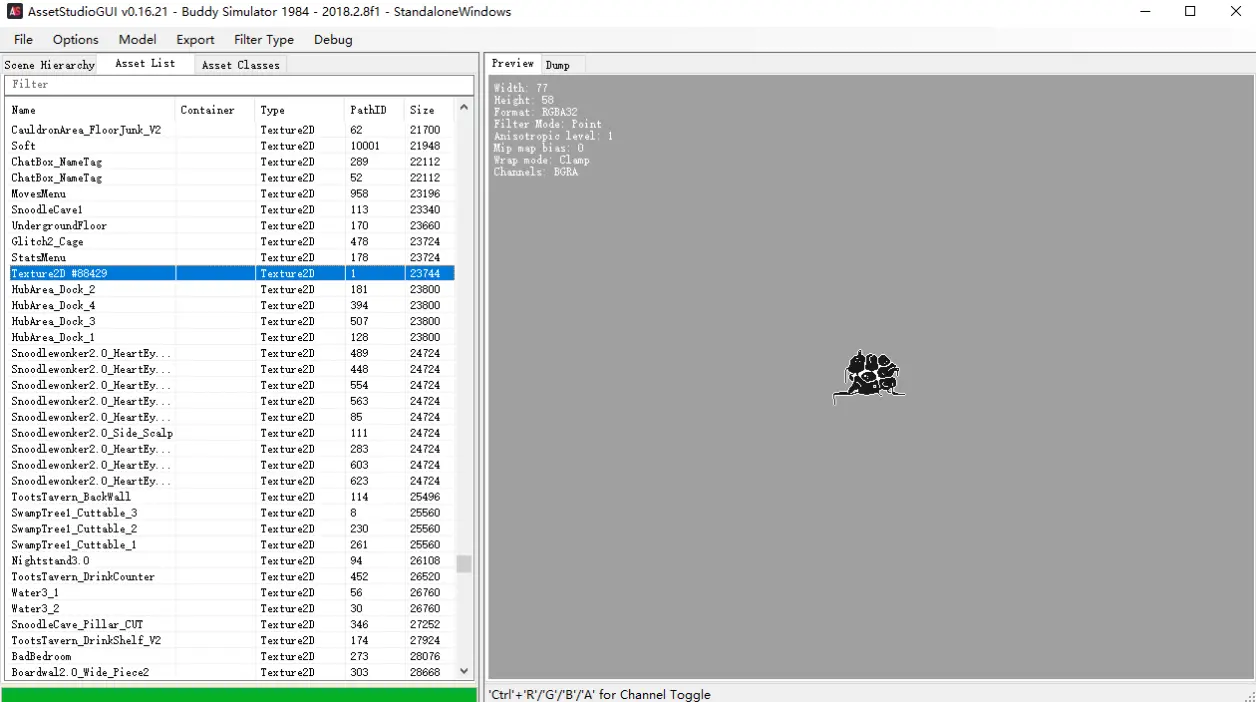Select the StatsMenu row
Image resolution: width=1256 pixels, height=702 pixels.
pyautogui.click(x=230, y=258)
